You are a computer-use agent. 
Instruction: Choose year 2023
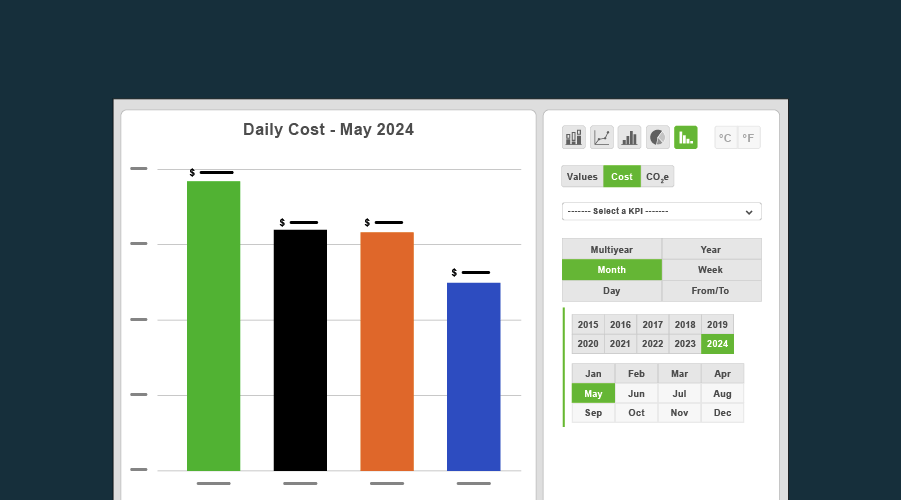pyautogui.click(x=685, y=344)
